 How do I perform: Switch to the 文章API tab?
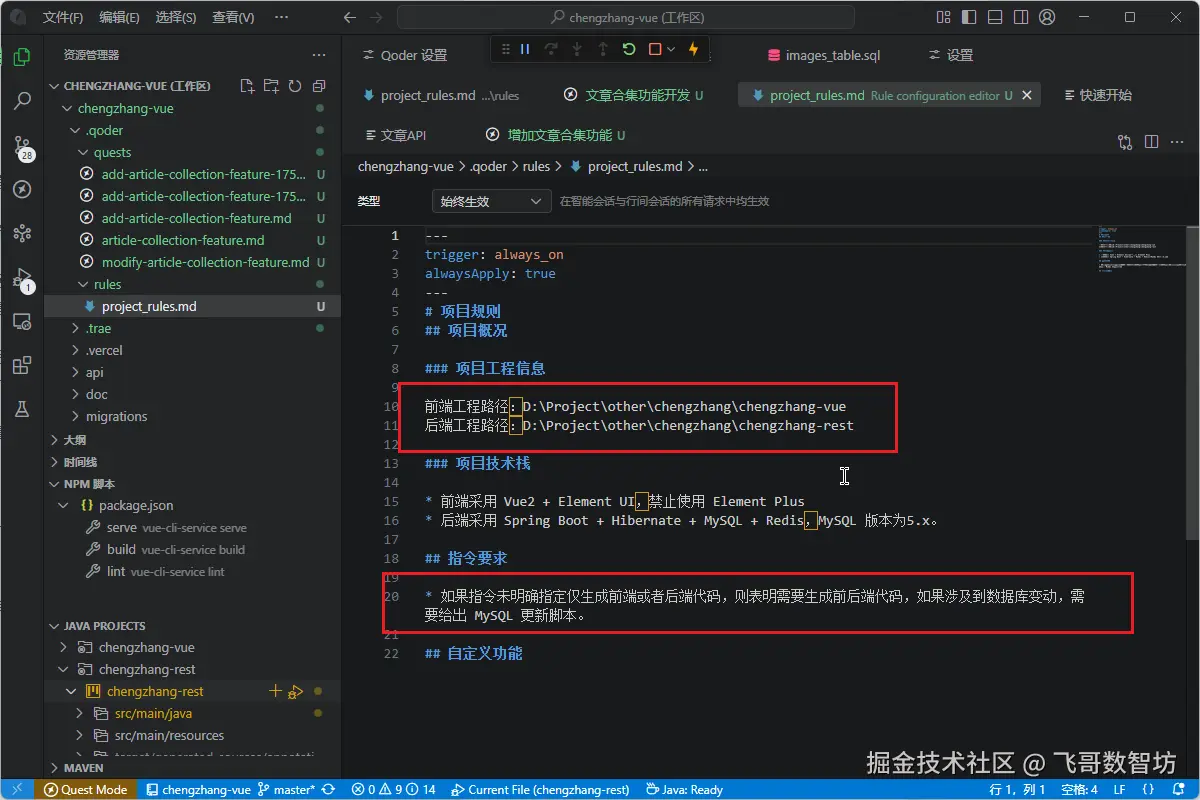(x=395, y=135)
